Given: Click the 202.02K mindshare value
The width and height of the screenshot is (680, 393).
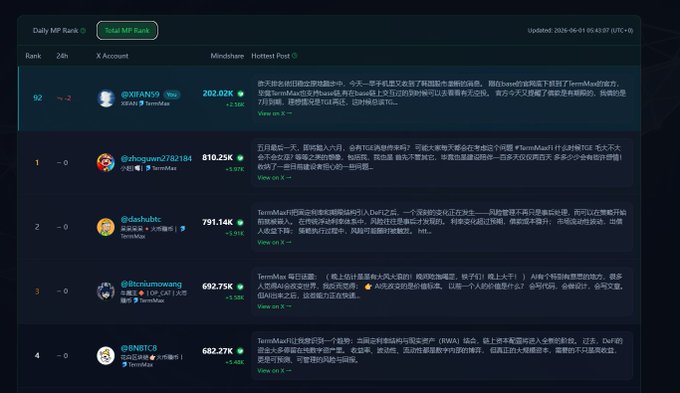Looking at the screenshot, I should (x=218, y=93).
